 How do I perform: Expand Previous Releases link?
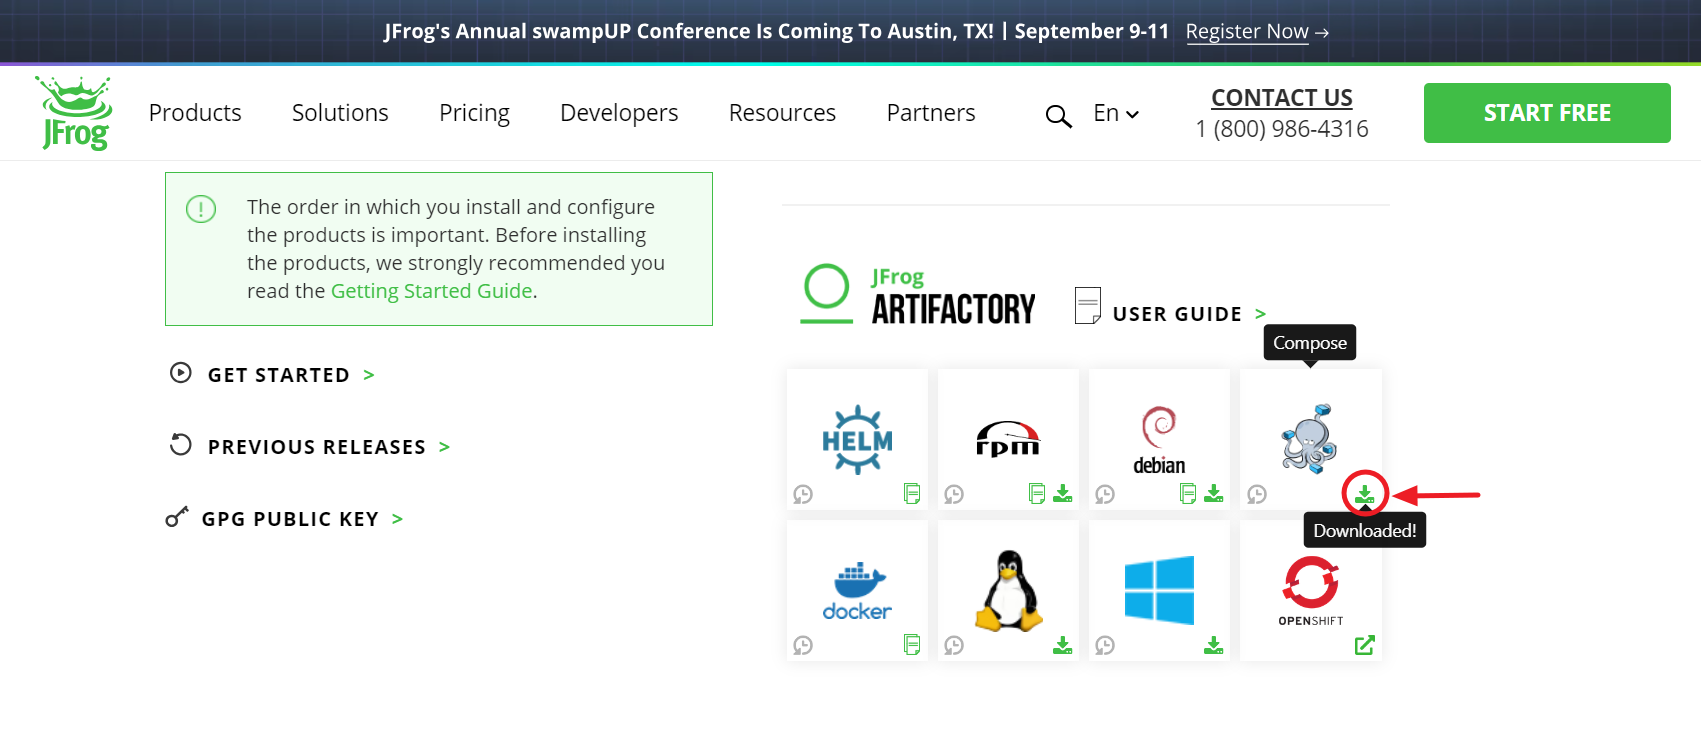316,447
